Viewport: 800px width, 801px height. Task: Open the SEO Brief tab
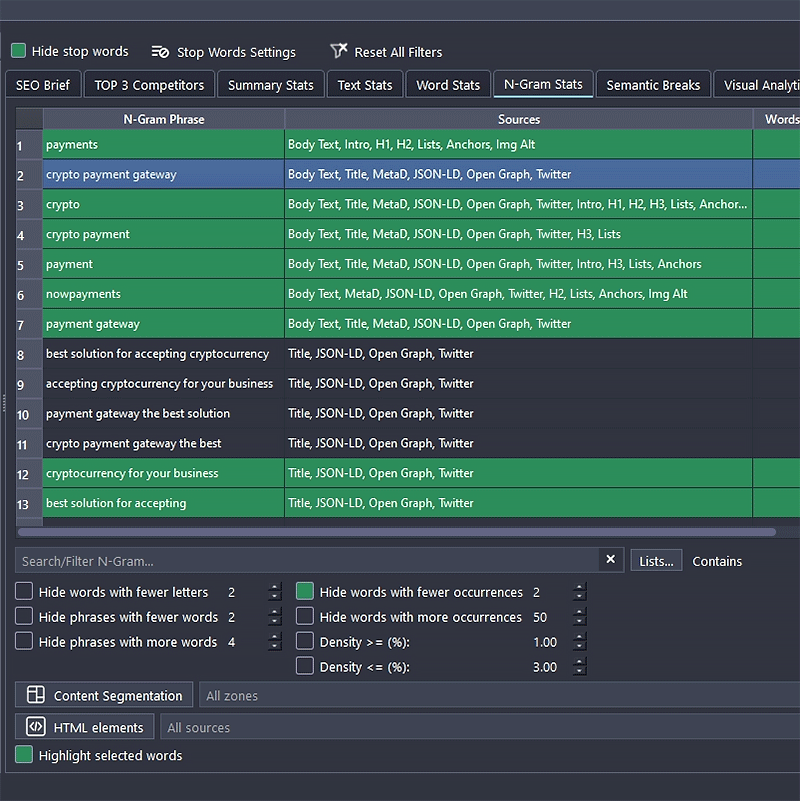43,85
